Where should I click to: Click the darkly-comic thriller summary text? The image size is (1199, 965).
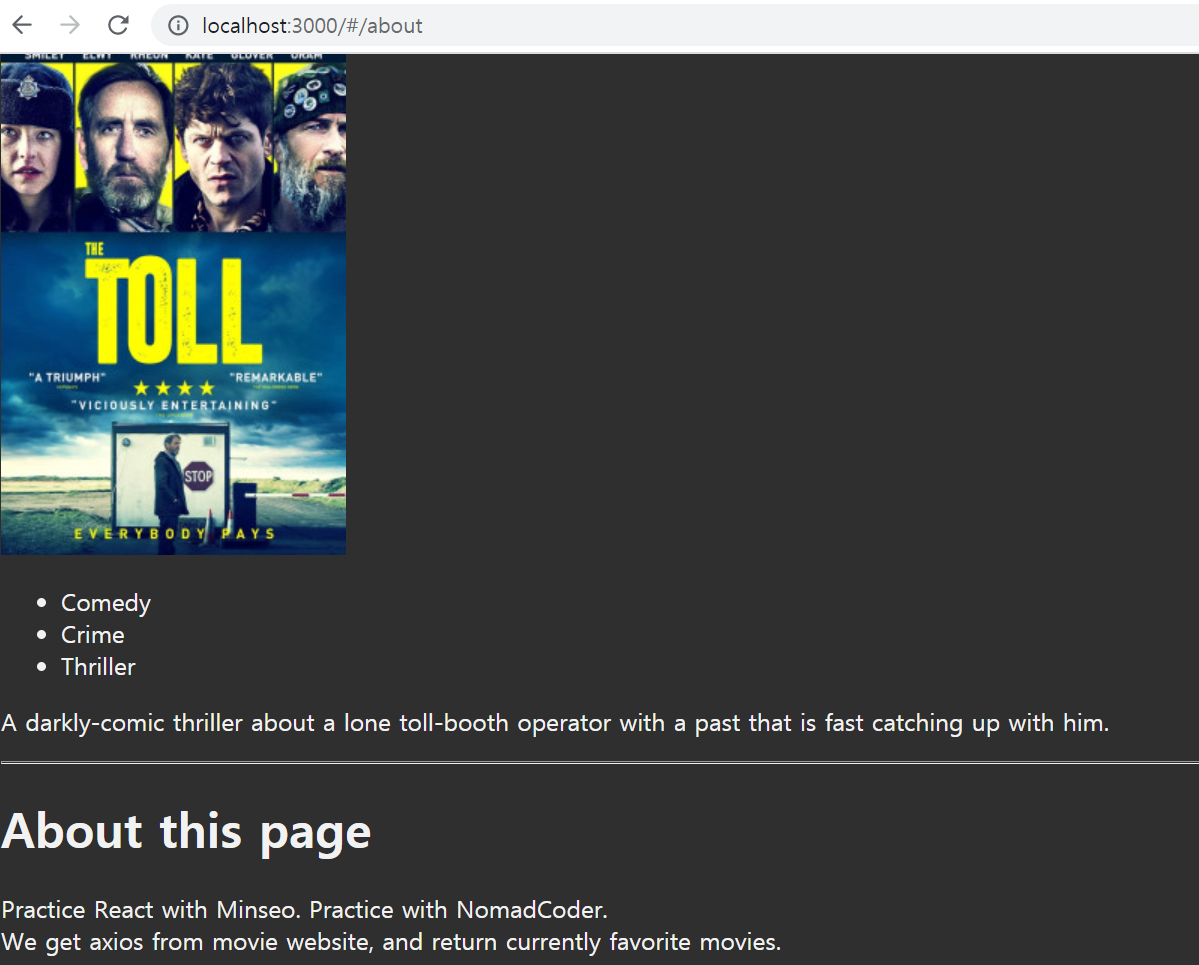(555, 723)
